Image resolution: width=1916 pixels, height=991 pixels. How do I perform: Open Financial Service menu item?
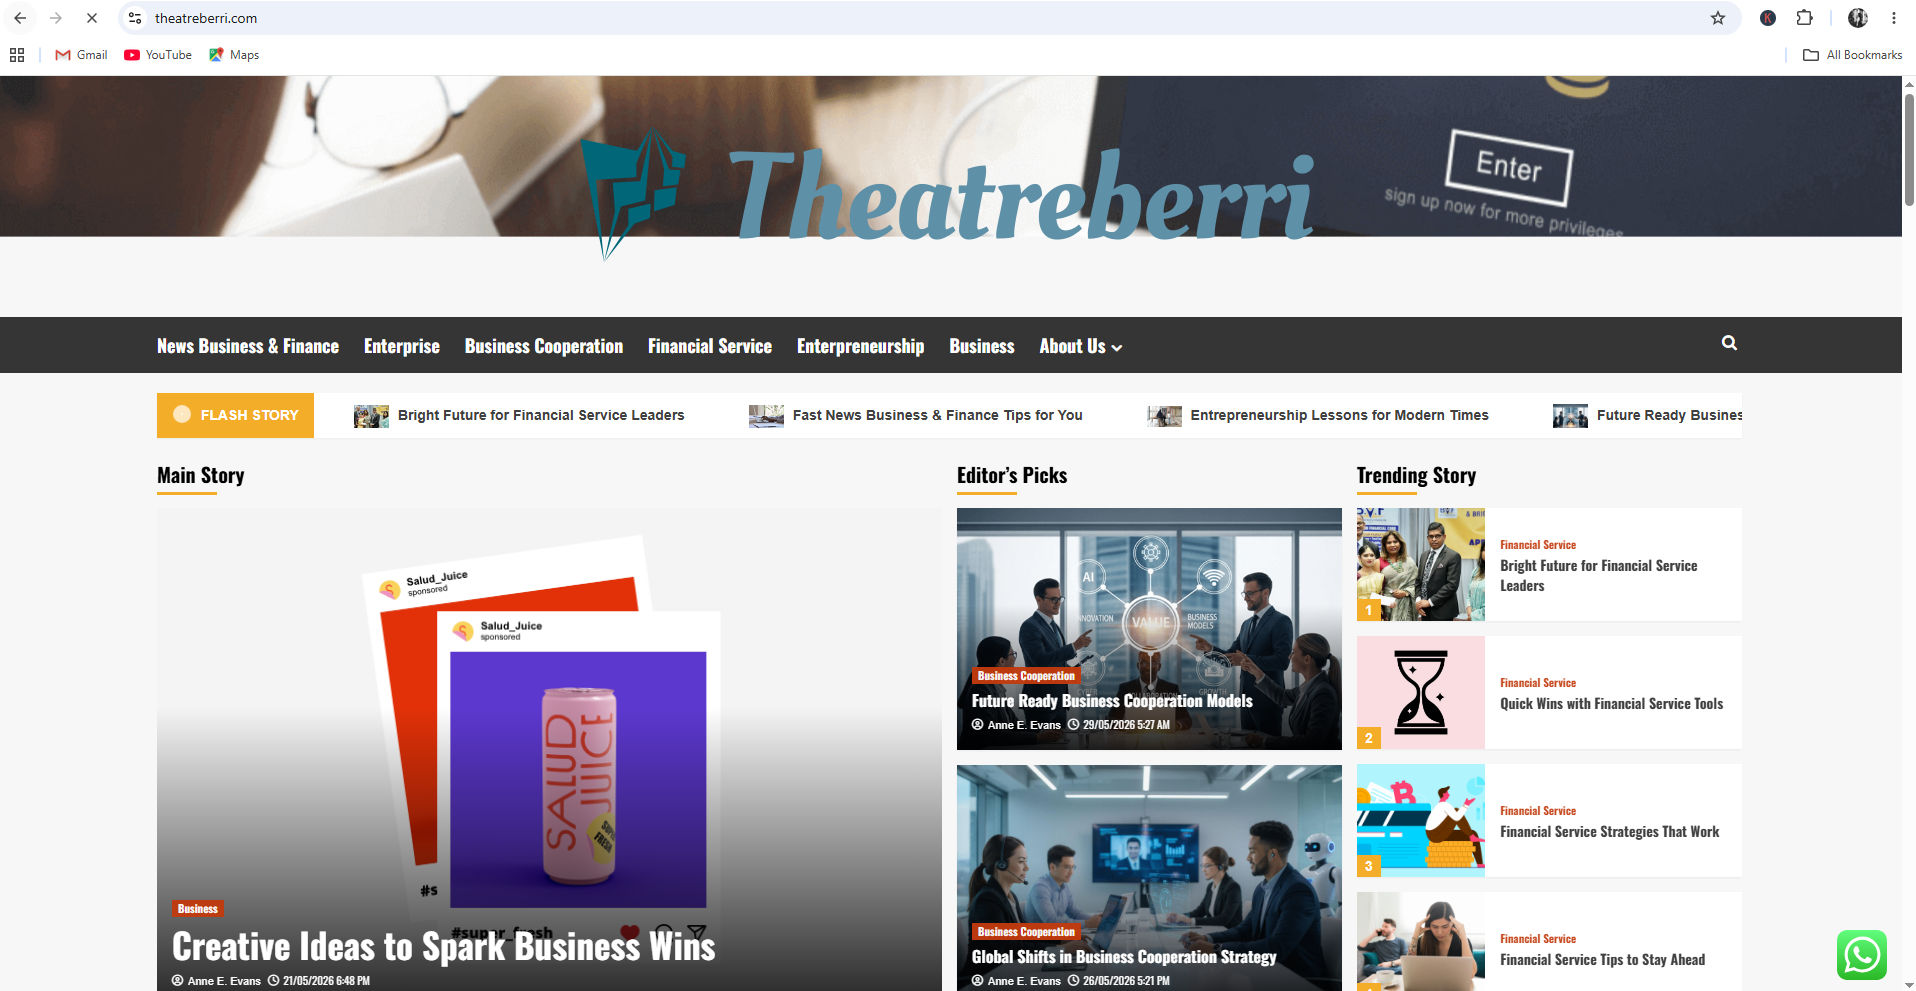[710, 346]
